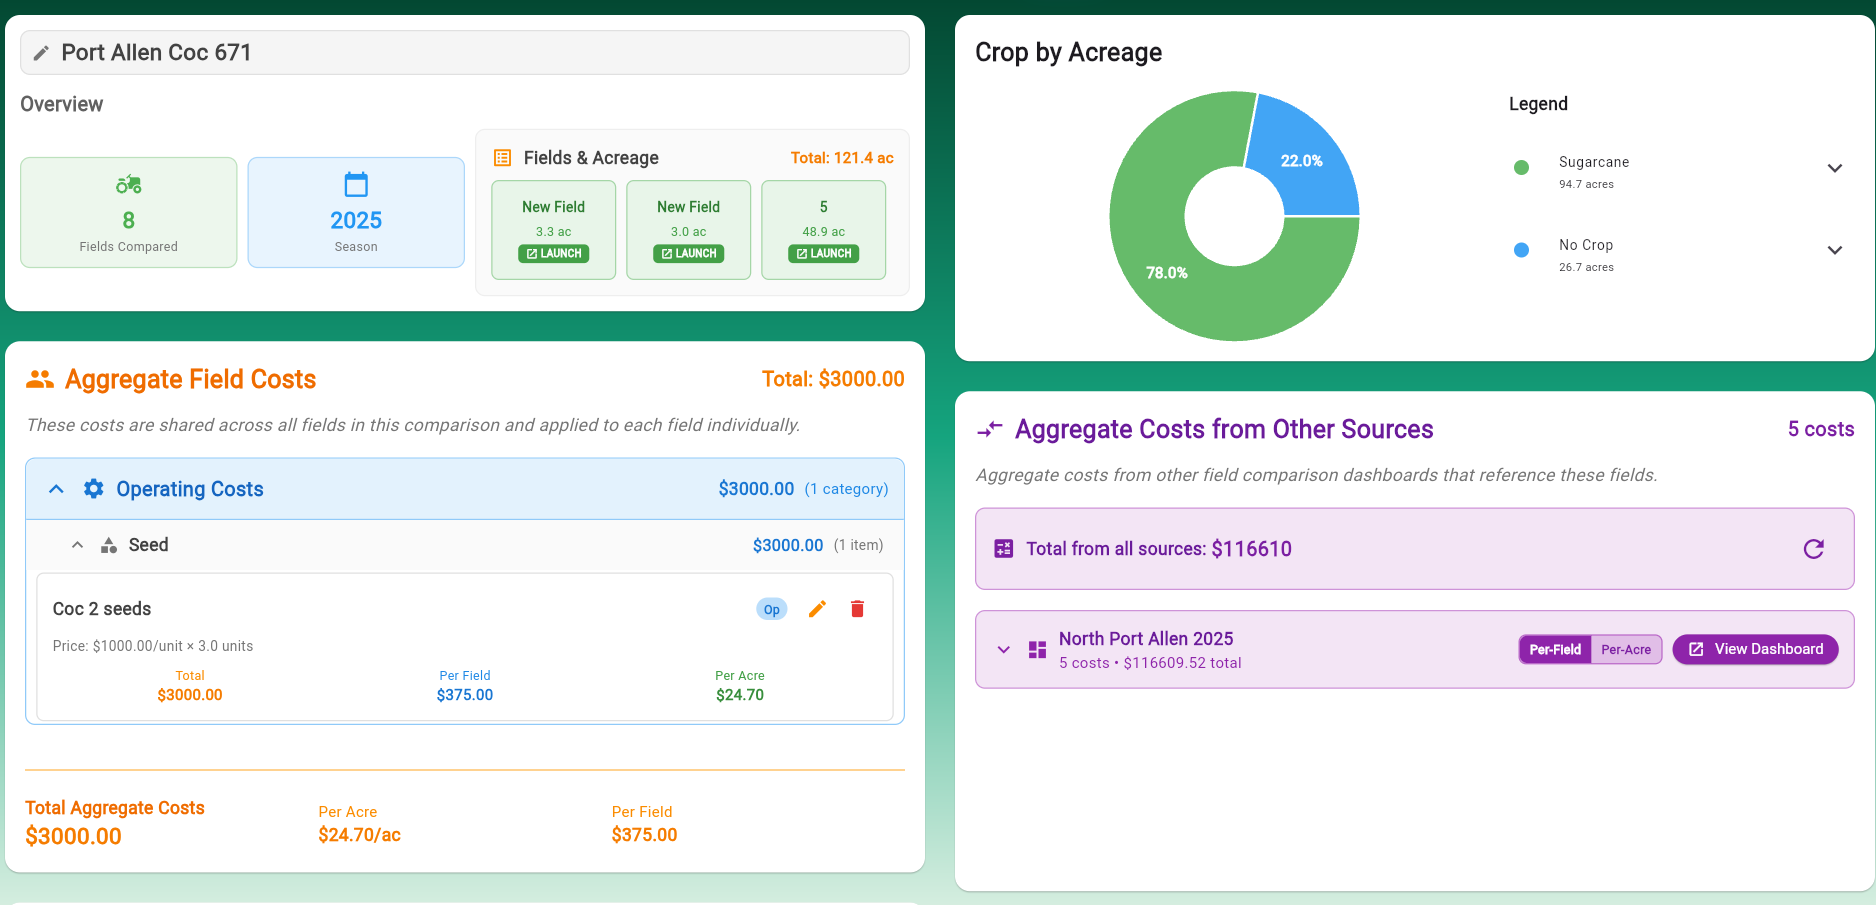Screen dimensions: 1876x905
Task: Click the tractor icon in Fields Compared card
Action: coord(129,184)
